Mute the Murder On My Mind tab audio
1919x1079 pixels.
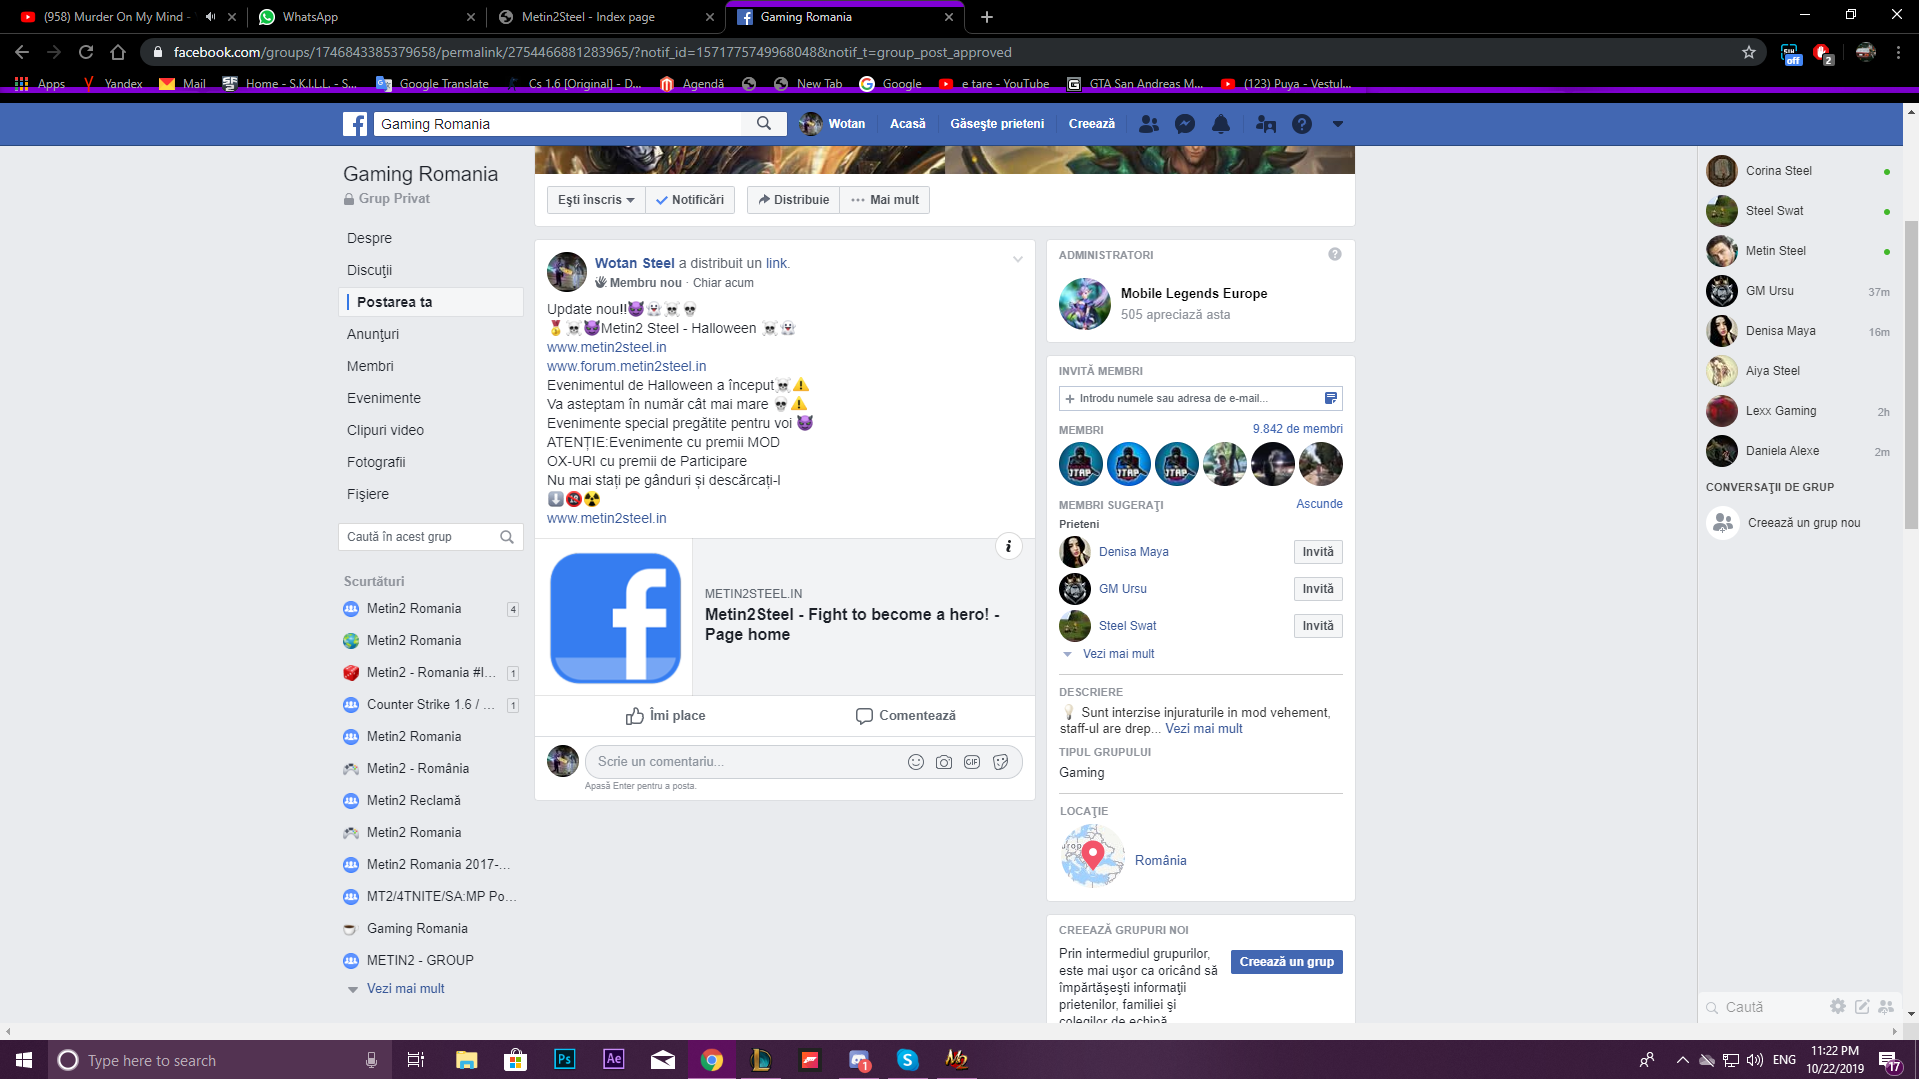click(x=210, y=17)
